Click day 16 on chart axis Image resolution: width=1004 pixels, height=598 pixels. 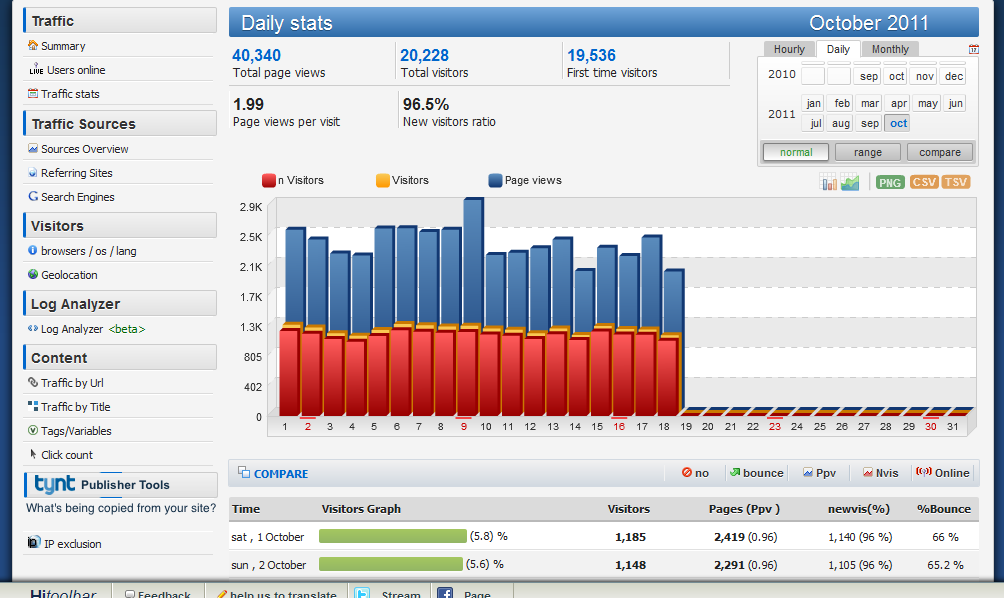click(x=619, y=426)
